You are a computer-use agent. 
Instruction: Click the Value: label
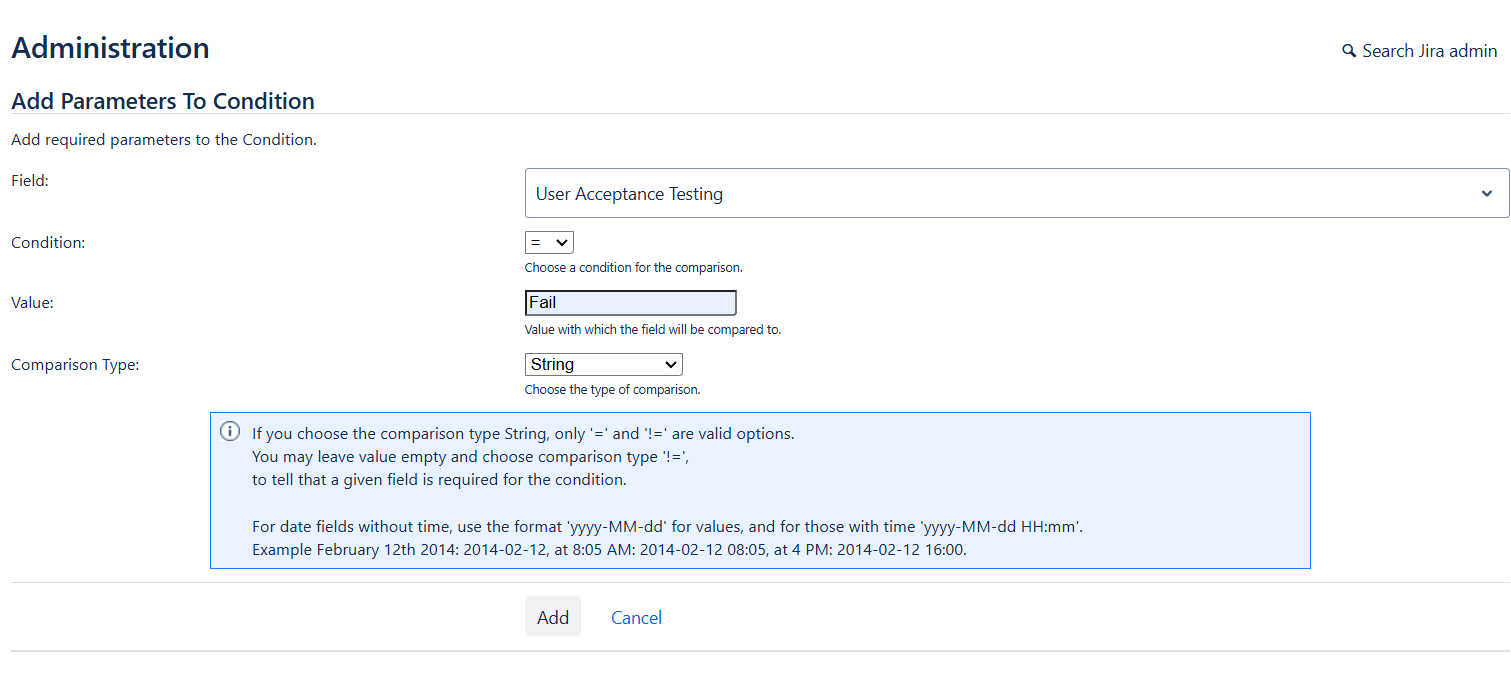(x=32, y=303)
